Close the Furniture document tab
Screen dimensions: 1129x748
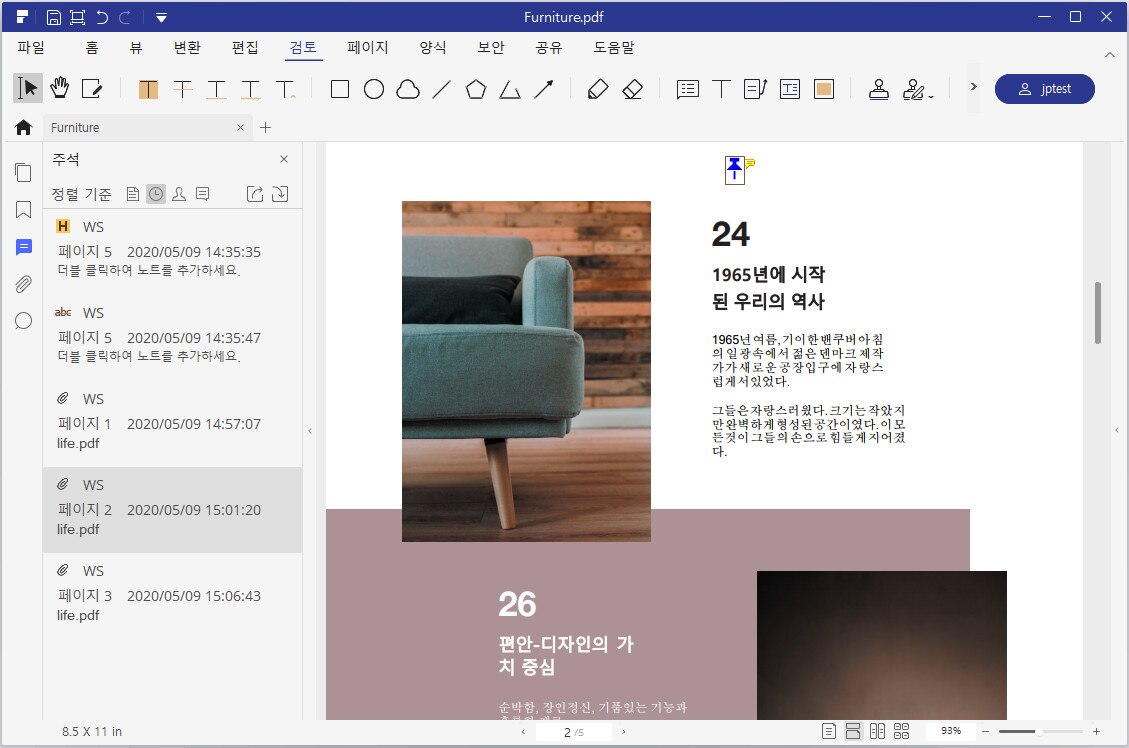pos(240,127)
